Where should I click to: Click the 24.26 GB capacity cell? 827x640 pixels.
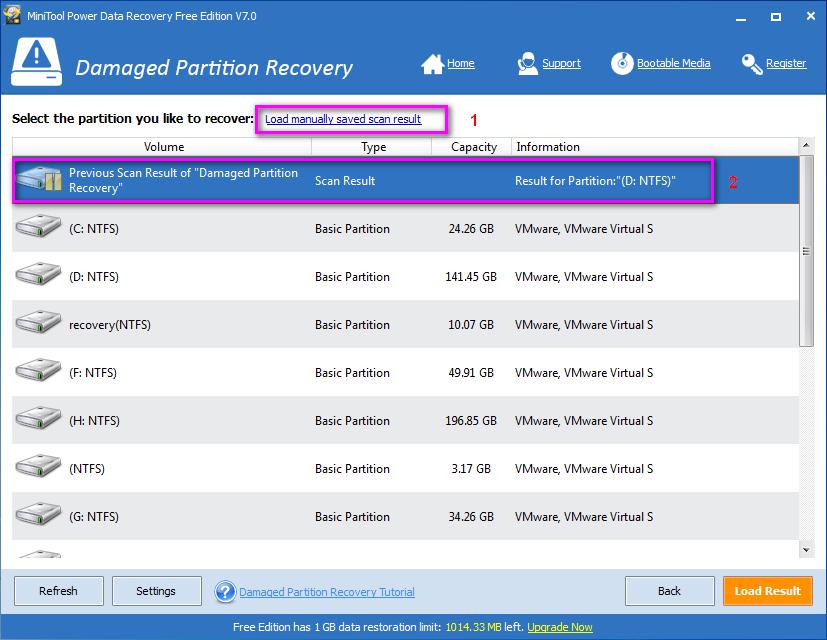(471, 228)
